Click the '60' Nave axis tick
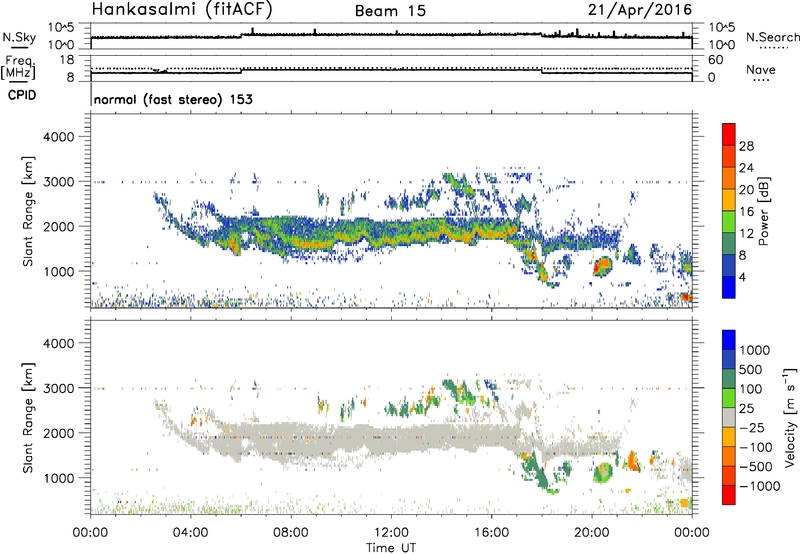800x554 pixels. click(x=715, y=60)
